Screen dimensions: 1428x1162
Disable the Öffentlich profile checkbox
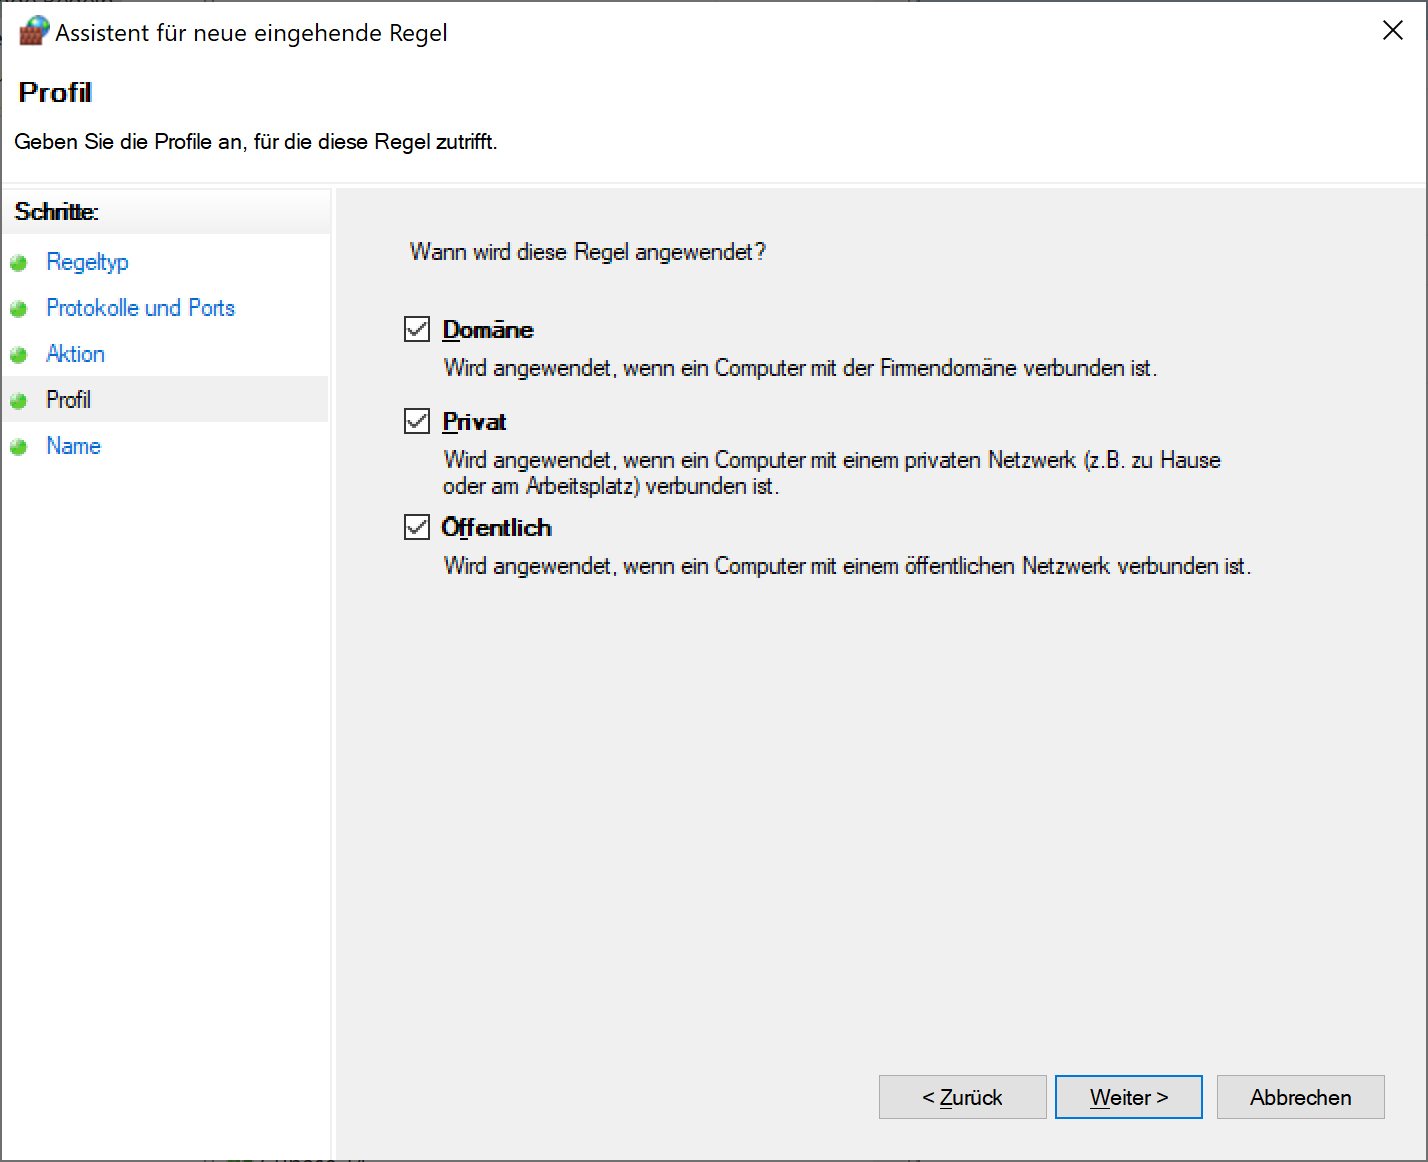[x=417, y=527]
